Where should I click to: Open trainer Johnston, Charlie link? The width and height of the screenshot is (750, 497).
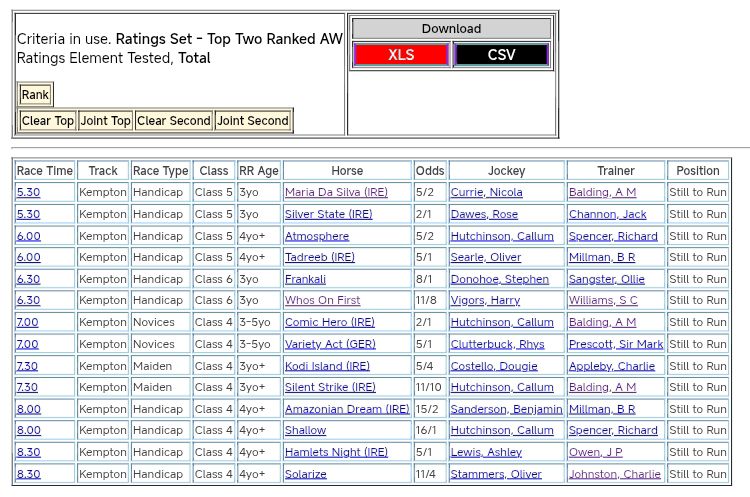coord(614,474)
